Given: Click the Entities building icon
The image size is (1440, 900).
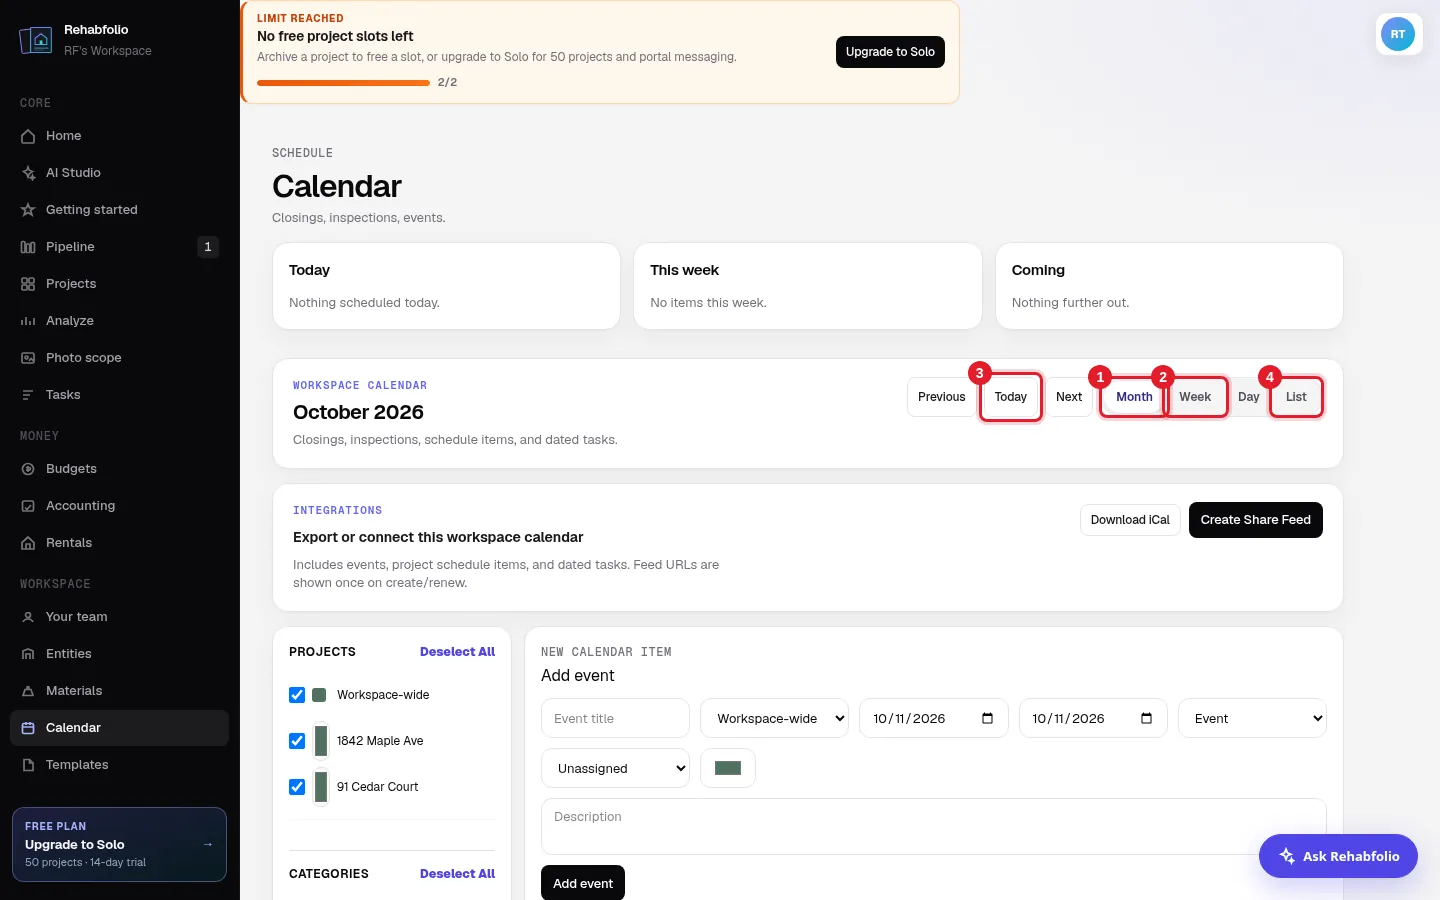Looking at the screenshot, I should click(28, 654).
